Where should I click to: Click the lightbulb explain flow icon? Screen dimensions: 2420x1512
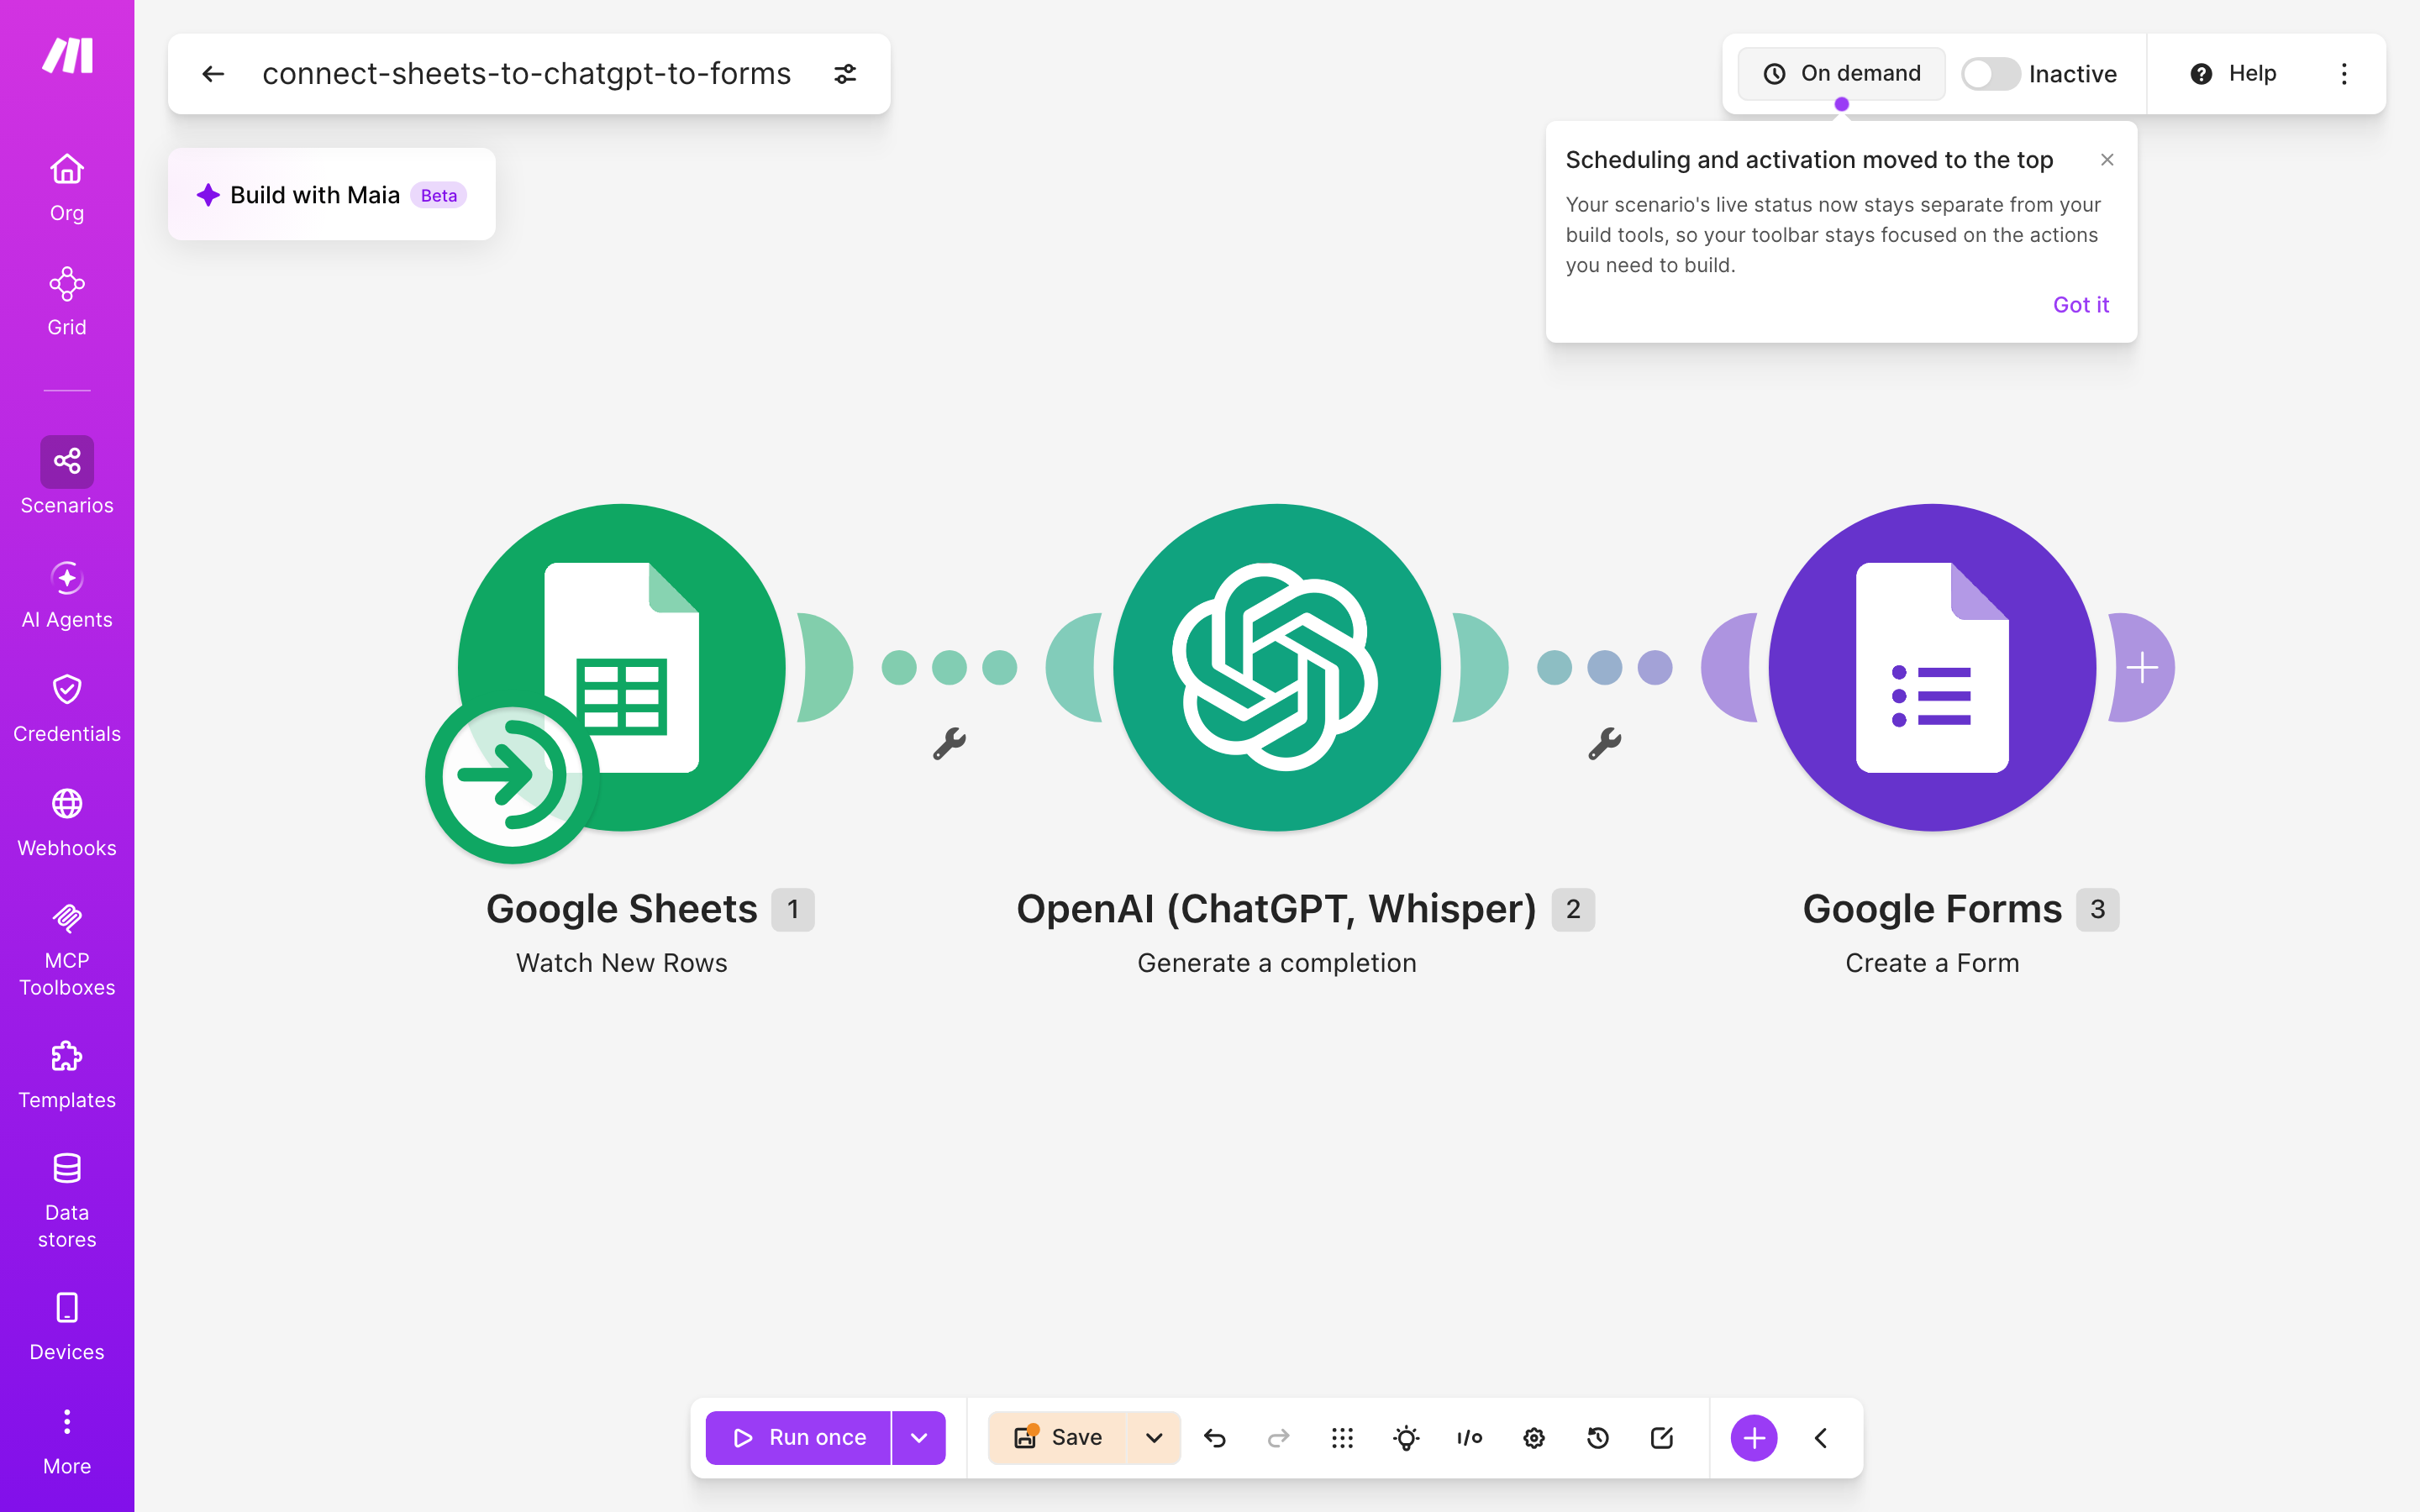[x=1406, y=1438]
